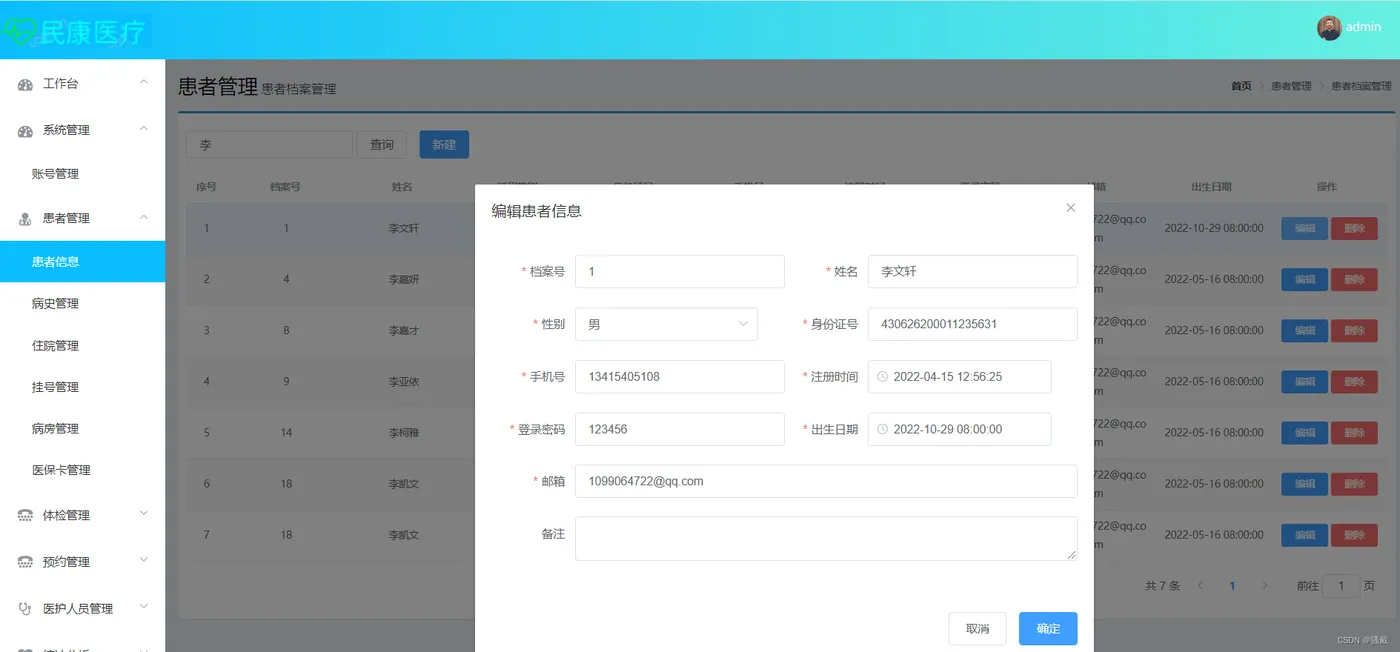Click clock icon in 注册时间 field
The width and height of the screenshot is (1400, 652).
click(x=882, y=377)
